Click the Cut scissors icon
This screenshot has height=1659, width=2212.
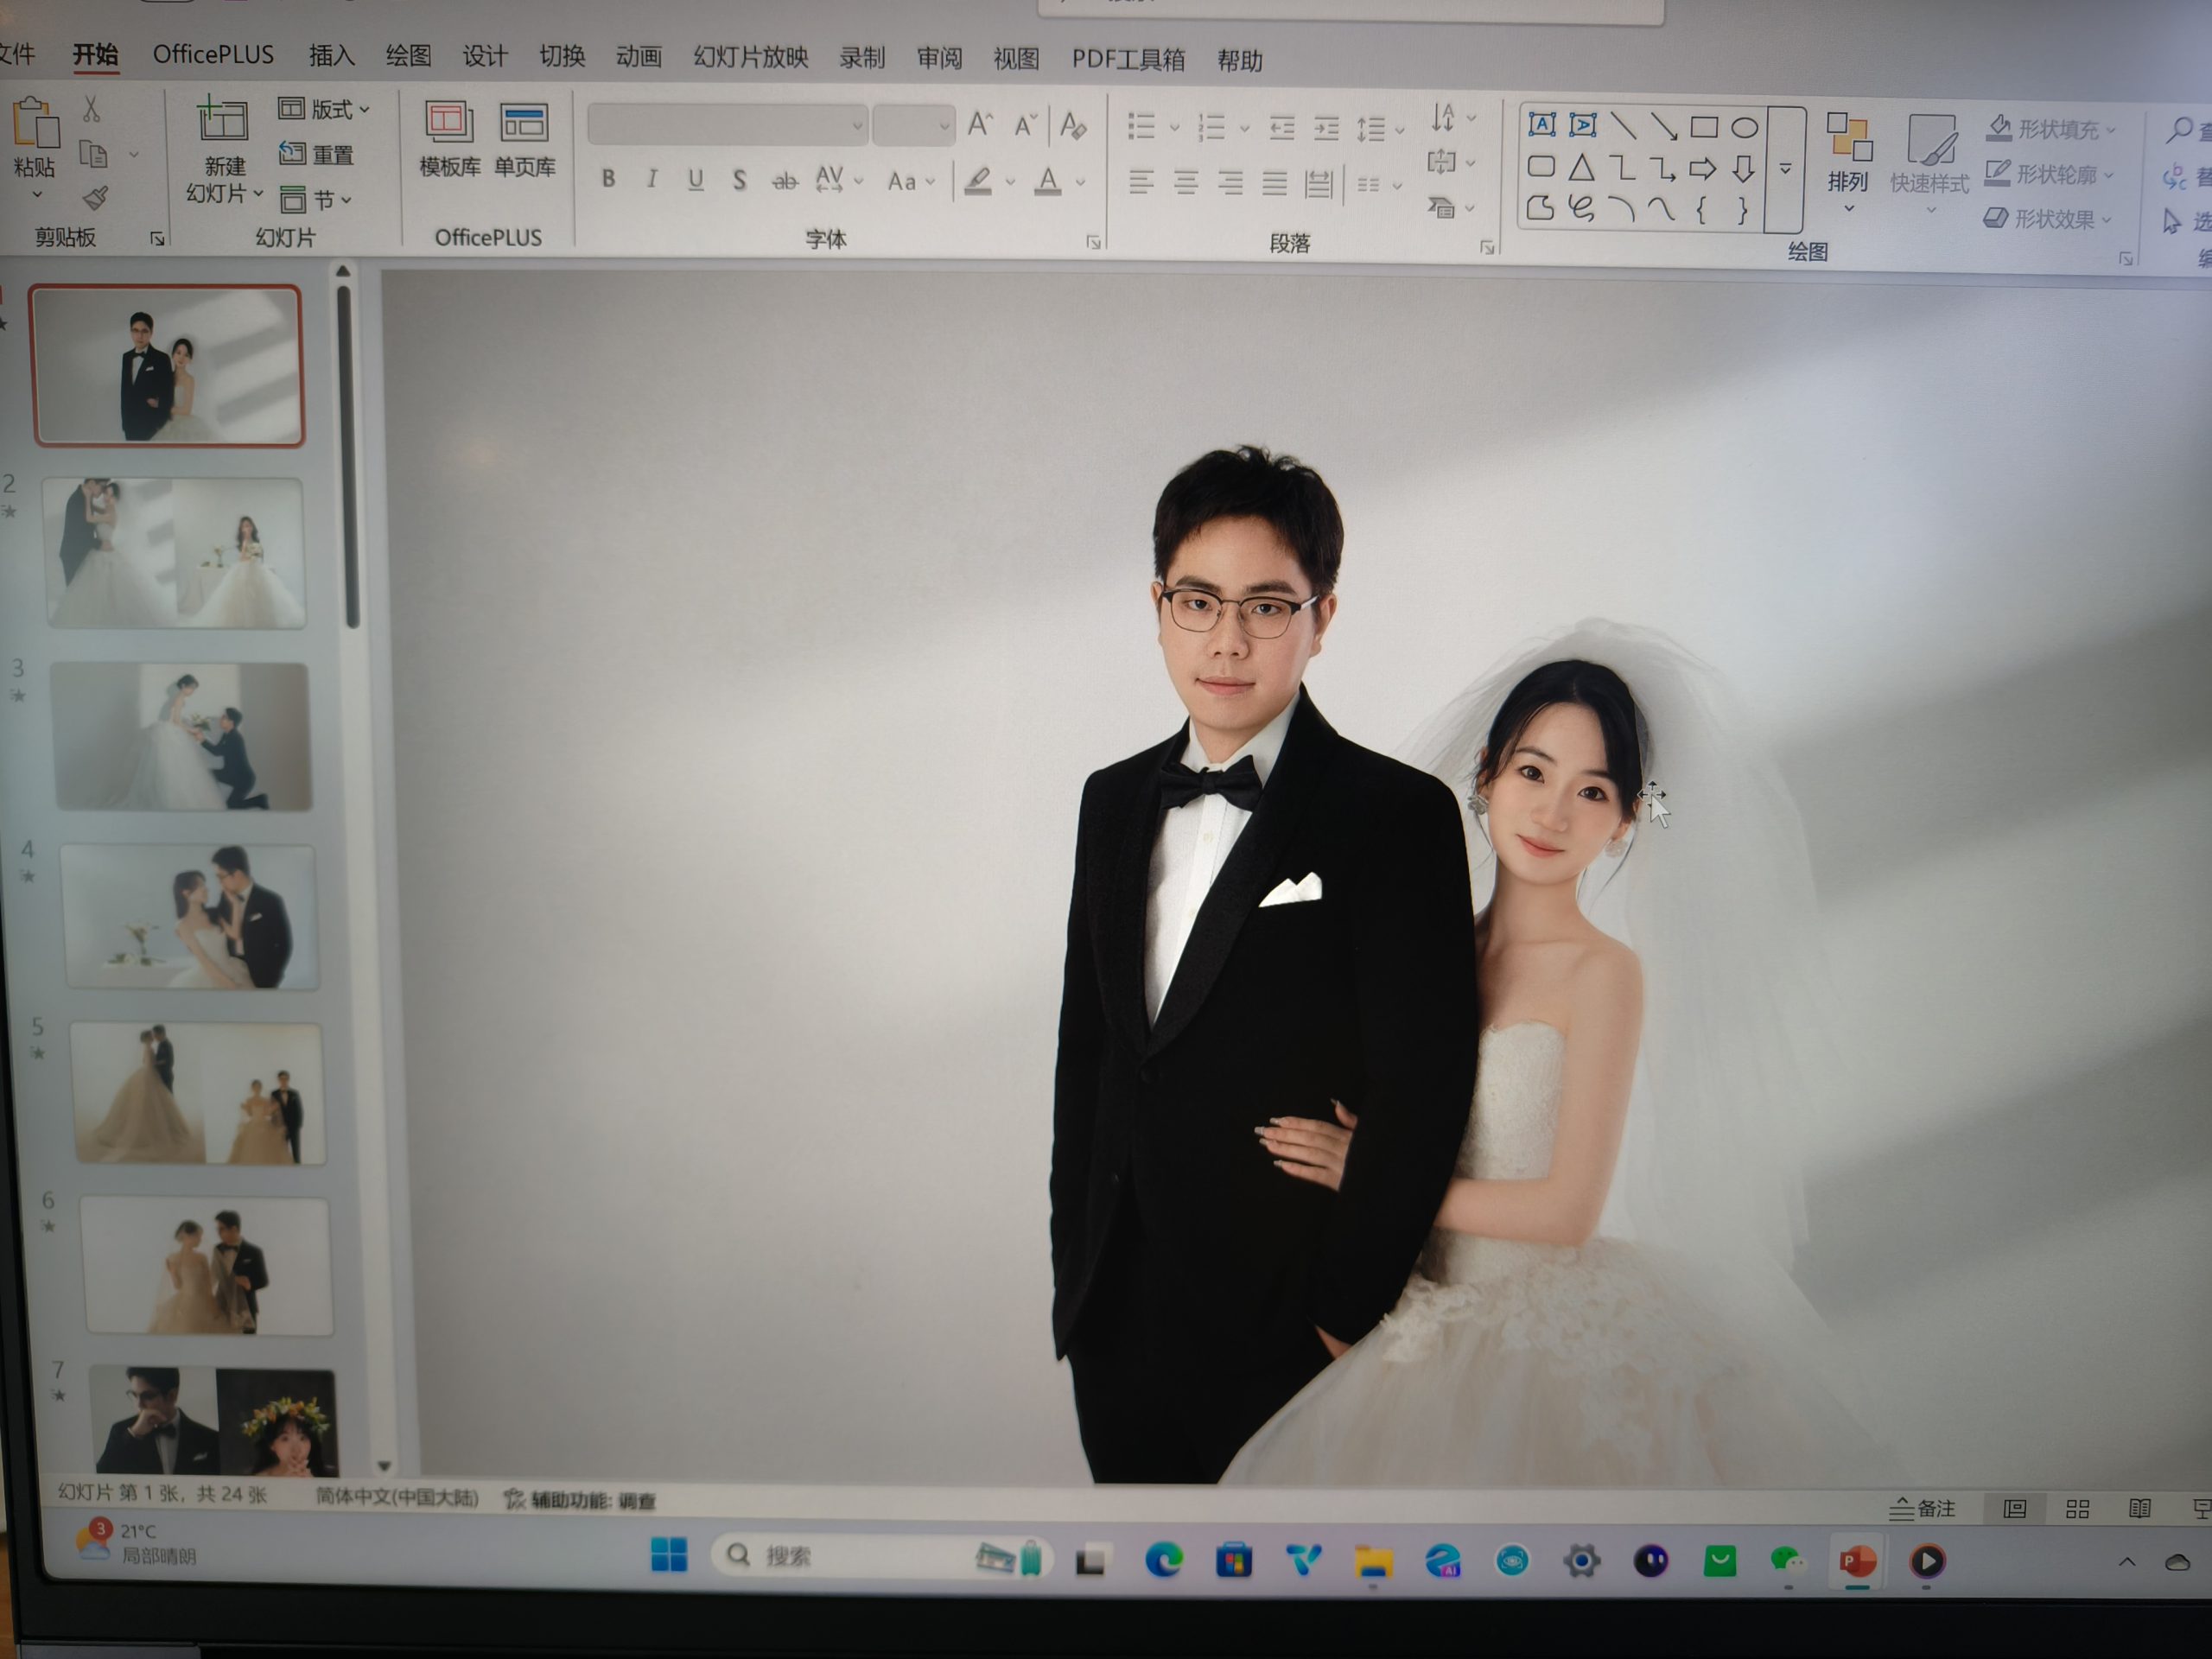[x=91, y=109]
